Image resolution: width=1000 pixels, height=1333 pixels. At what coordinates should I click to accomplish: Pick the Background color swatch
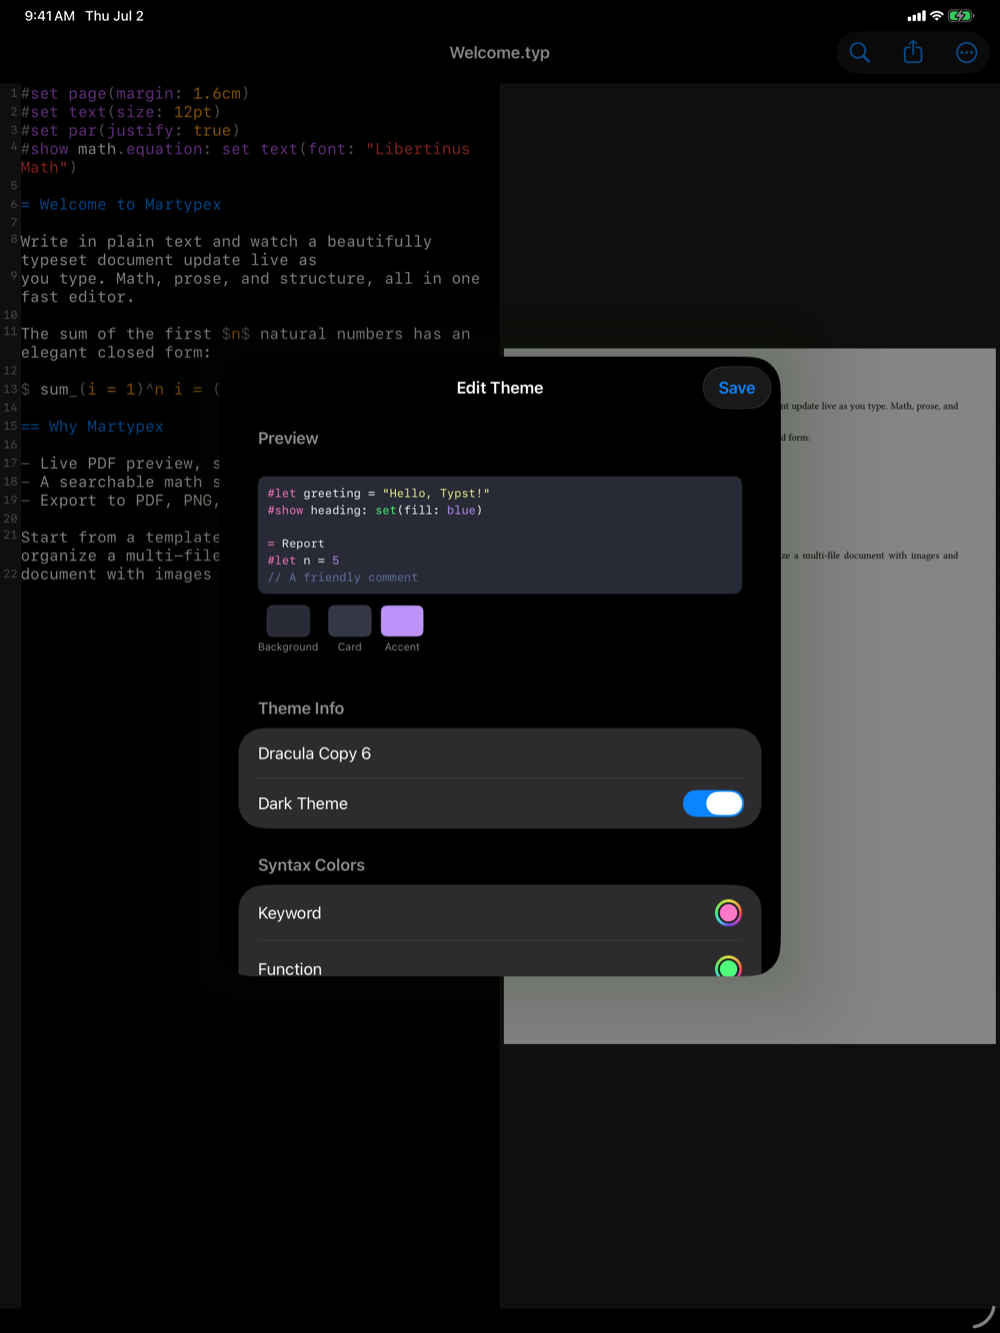(288, 621)
